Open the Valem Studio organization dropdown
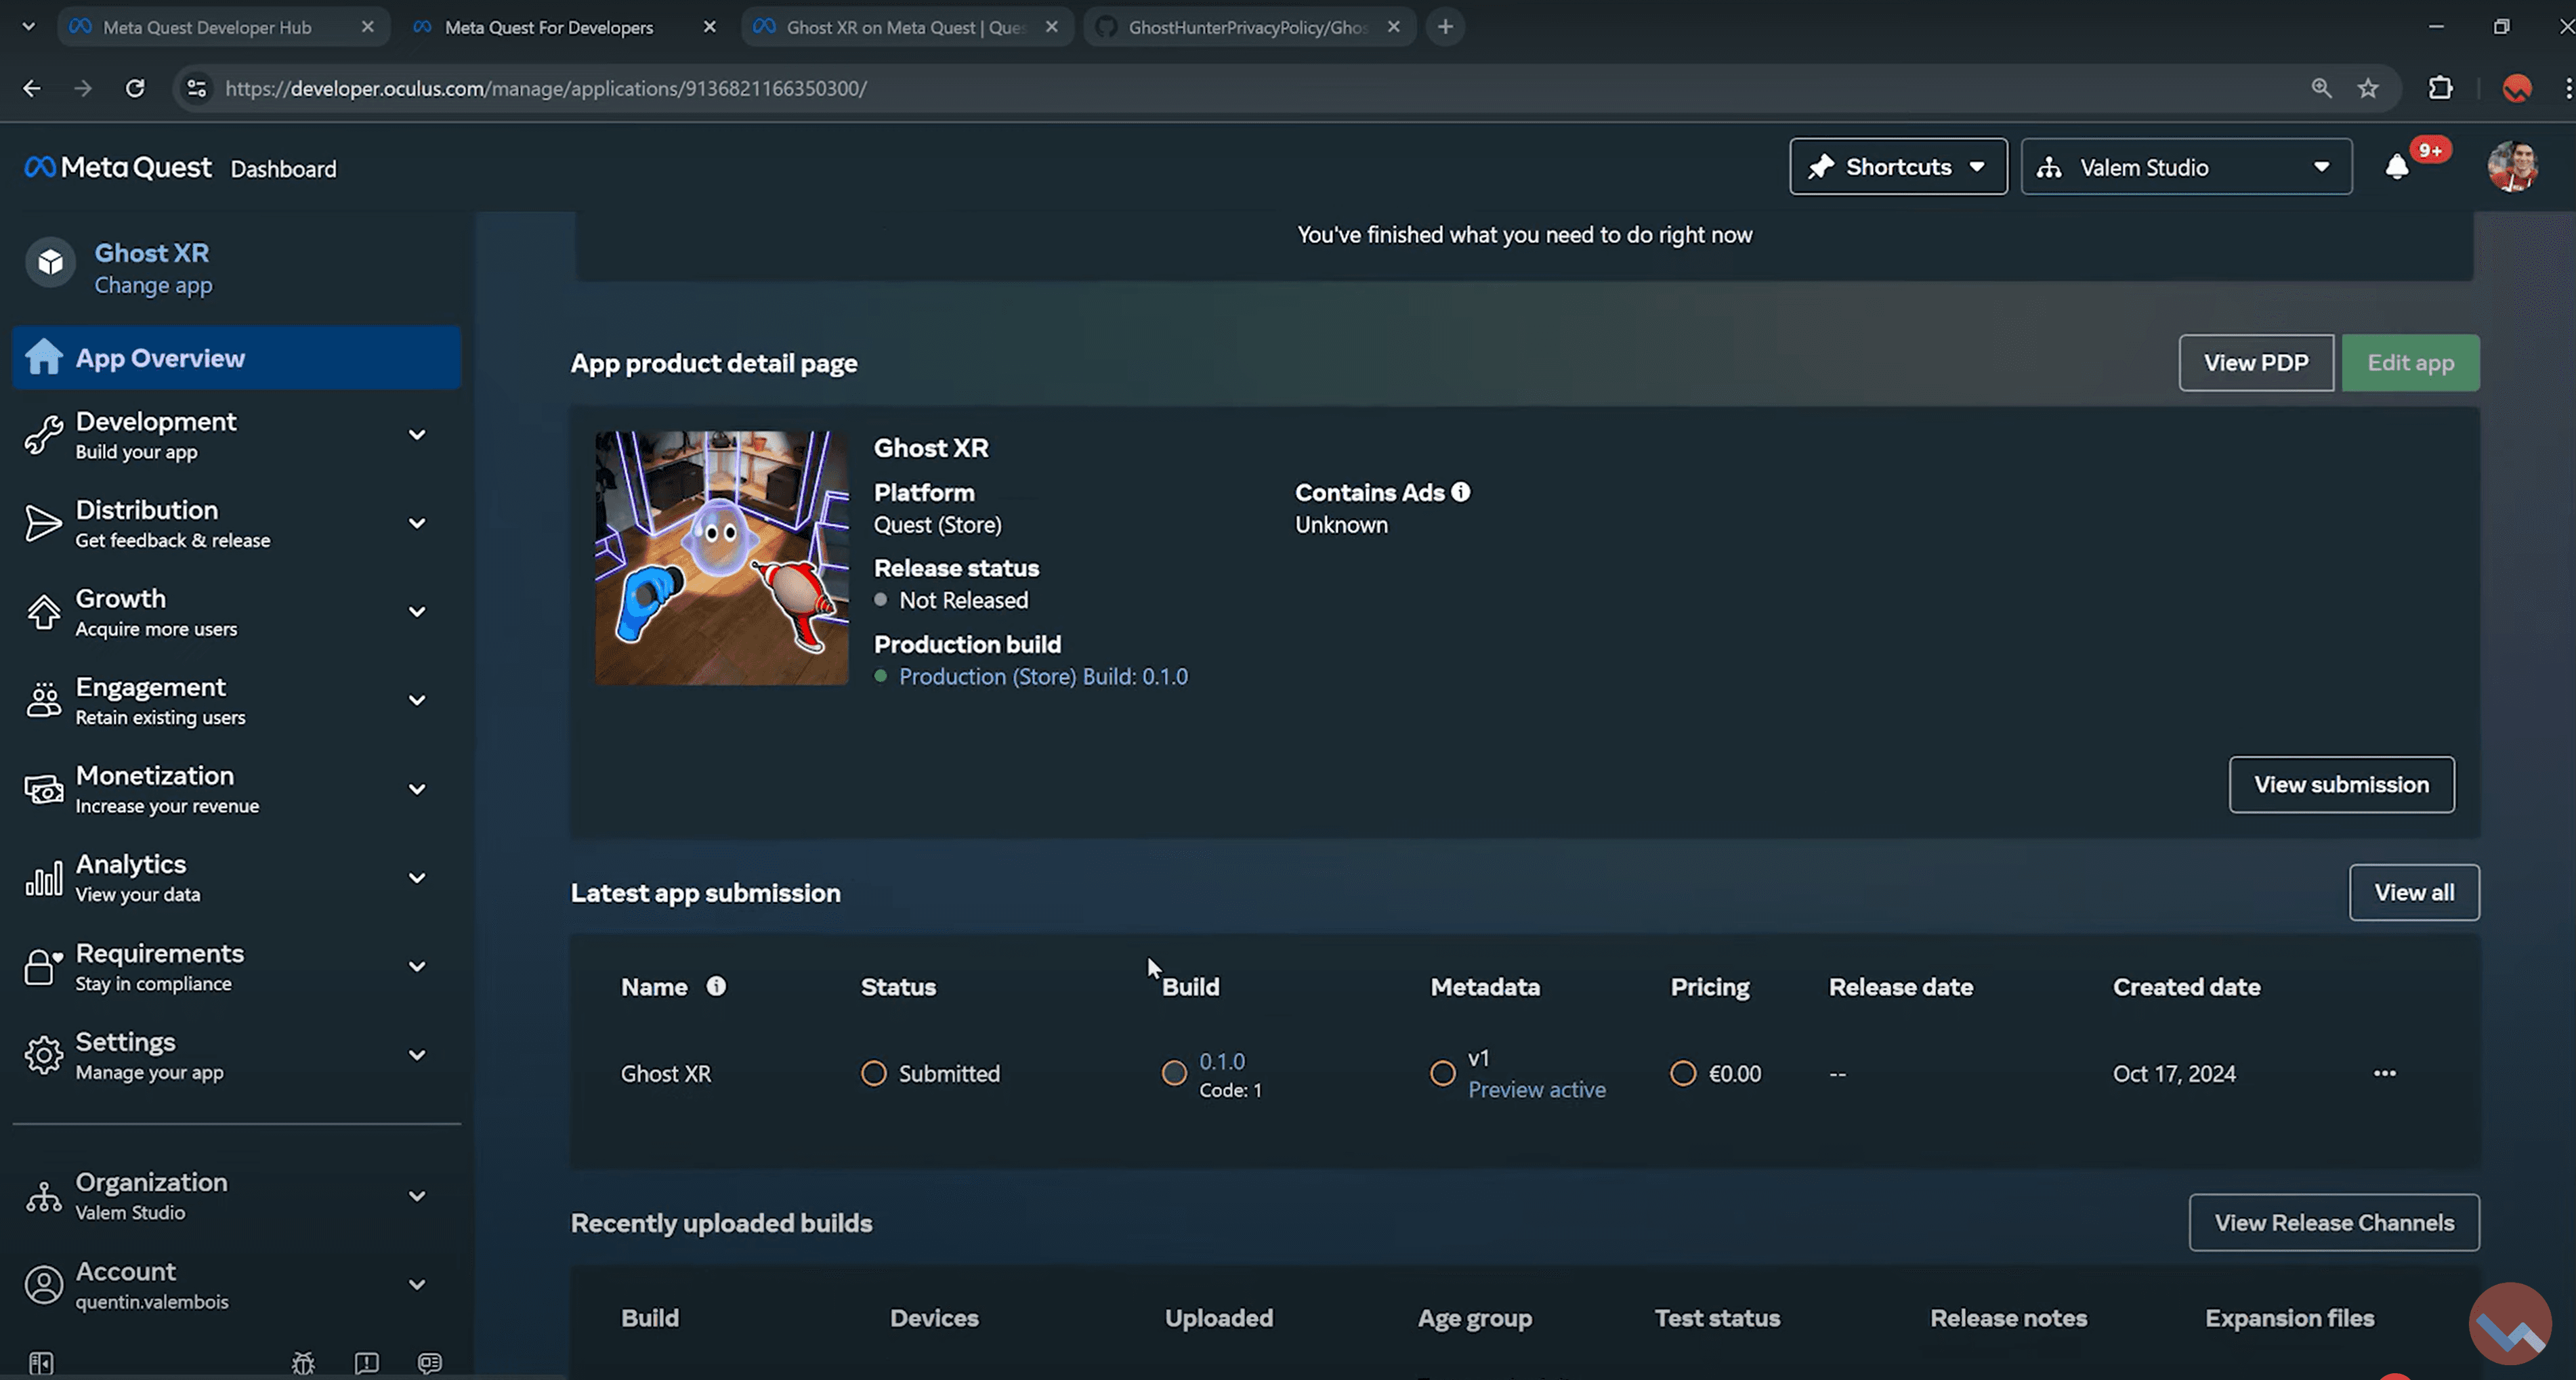 2186,167
